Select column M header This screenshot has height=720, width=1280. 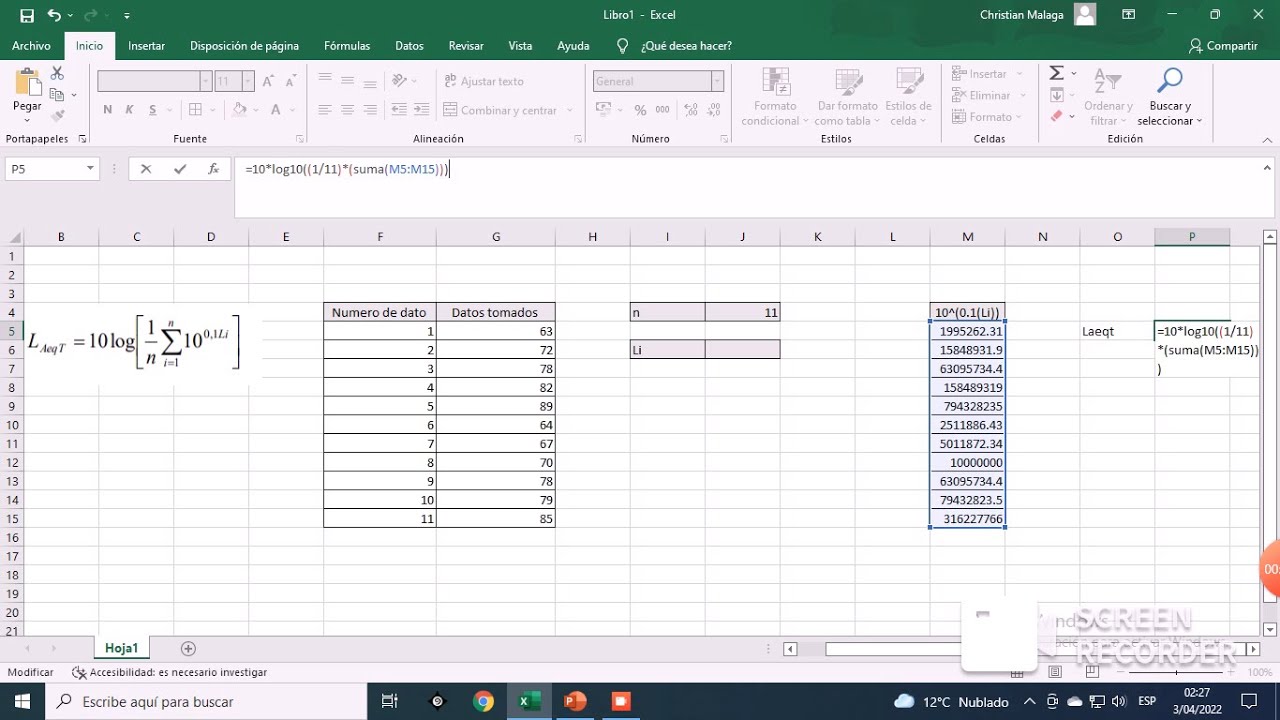click(967, 237)
